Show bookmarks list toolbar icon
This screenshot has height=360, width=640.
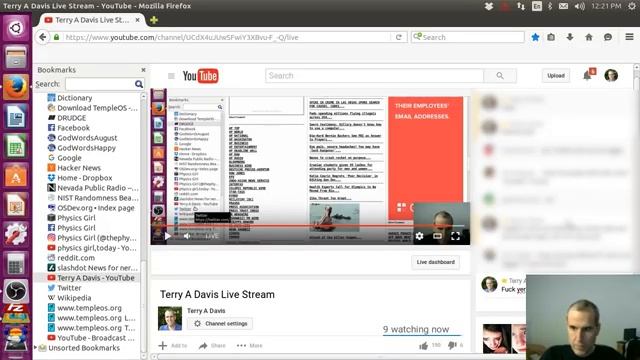[x=551, y=37]
